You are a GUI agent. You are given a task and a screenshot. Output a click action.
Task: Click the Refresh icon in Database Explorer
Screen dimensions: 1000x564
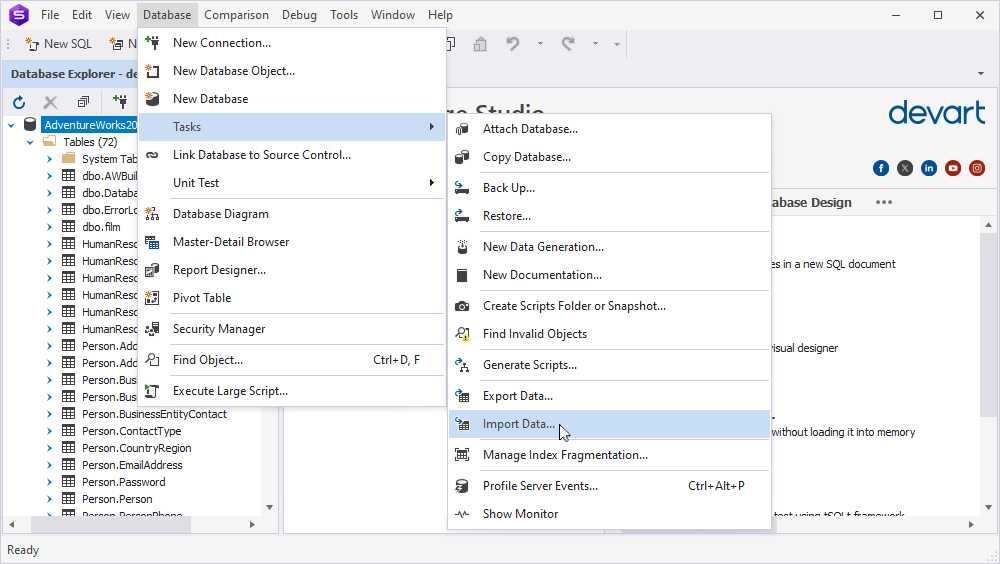click(x=19, y=101)
